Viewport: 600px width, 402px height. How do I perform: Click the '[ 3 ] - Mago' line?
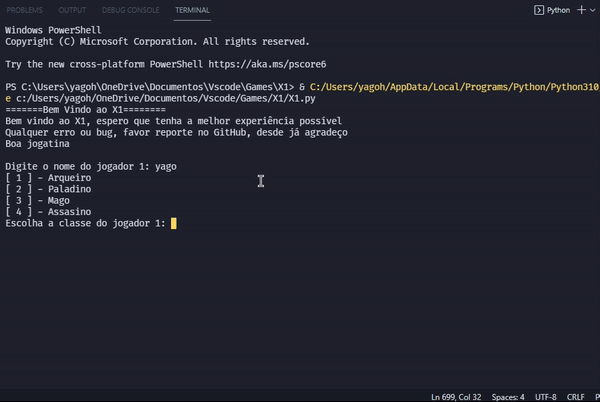pos(38,201)
